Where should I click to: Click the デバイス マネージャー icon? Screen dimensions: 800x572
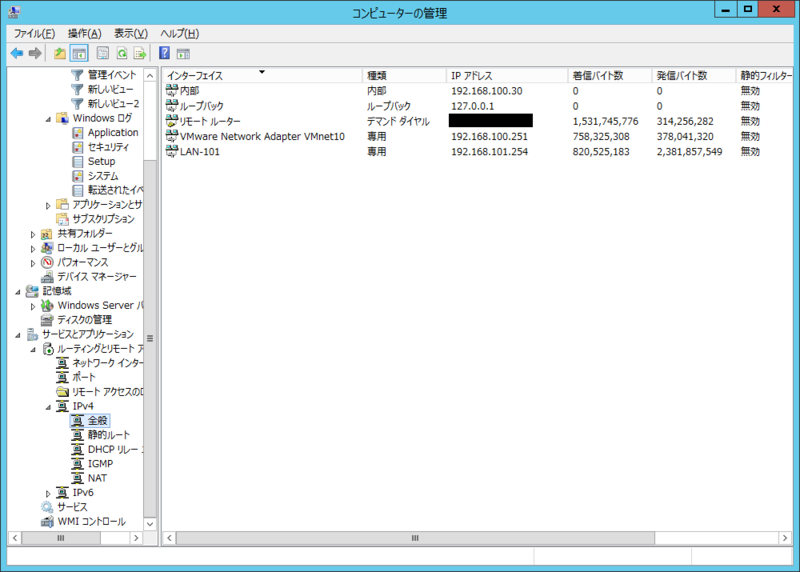(x=47, y=277)
